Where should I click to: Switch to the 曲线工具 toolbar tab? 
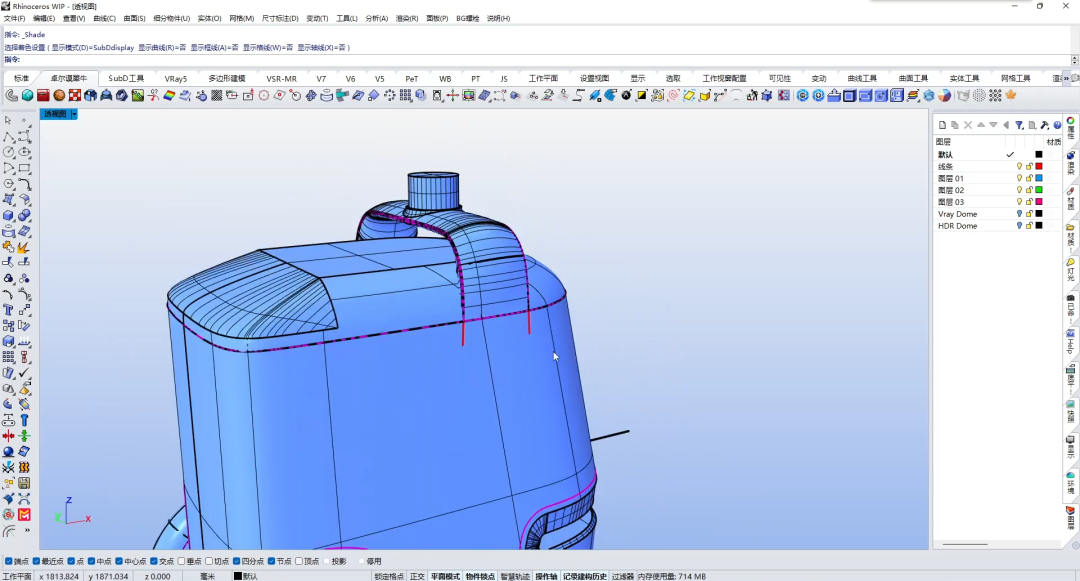coord(862,78)
